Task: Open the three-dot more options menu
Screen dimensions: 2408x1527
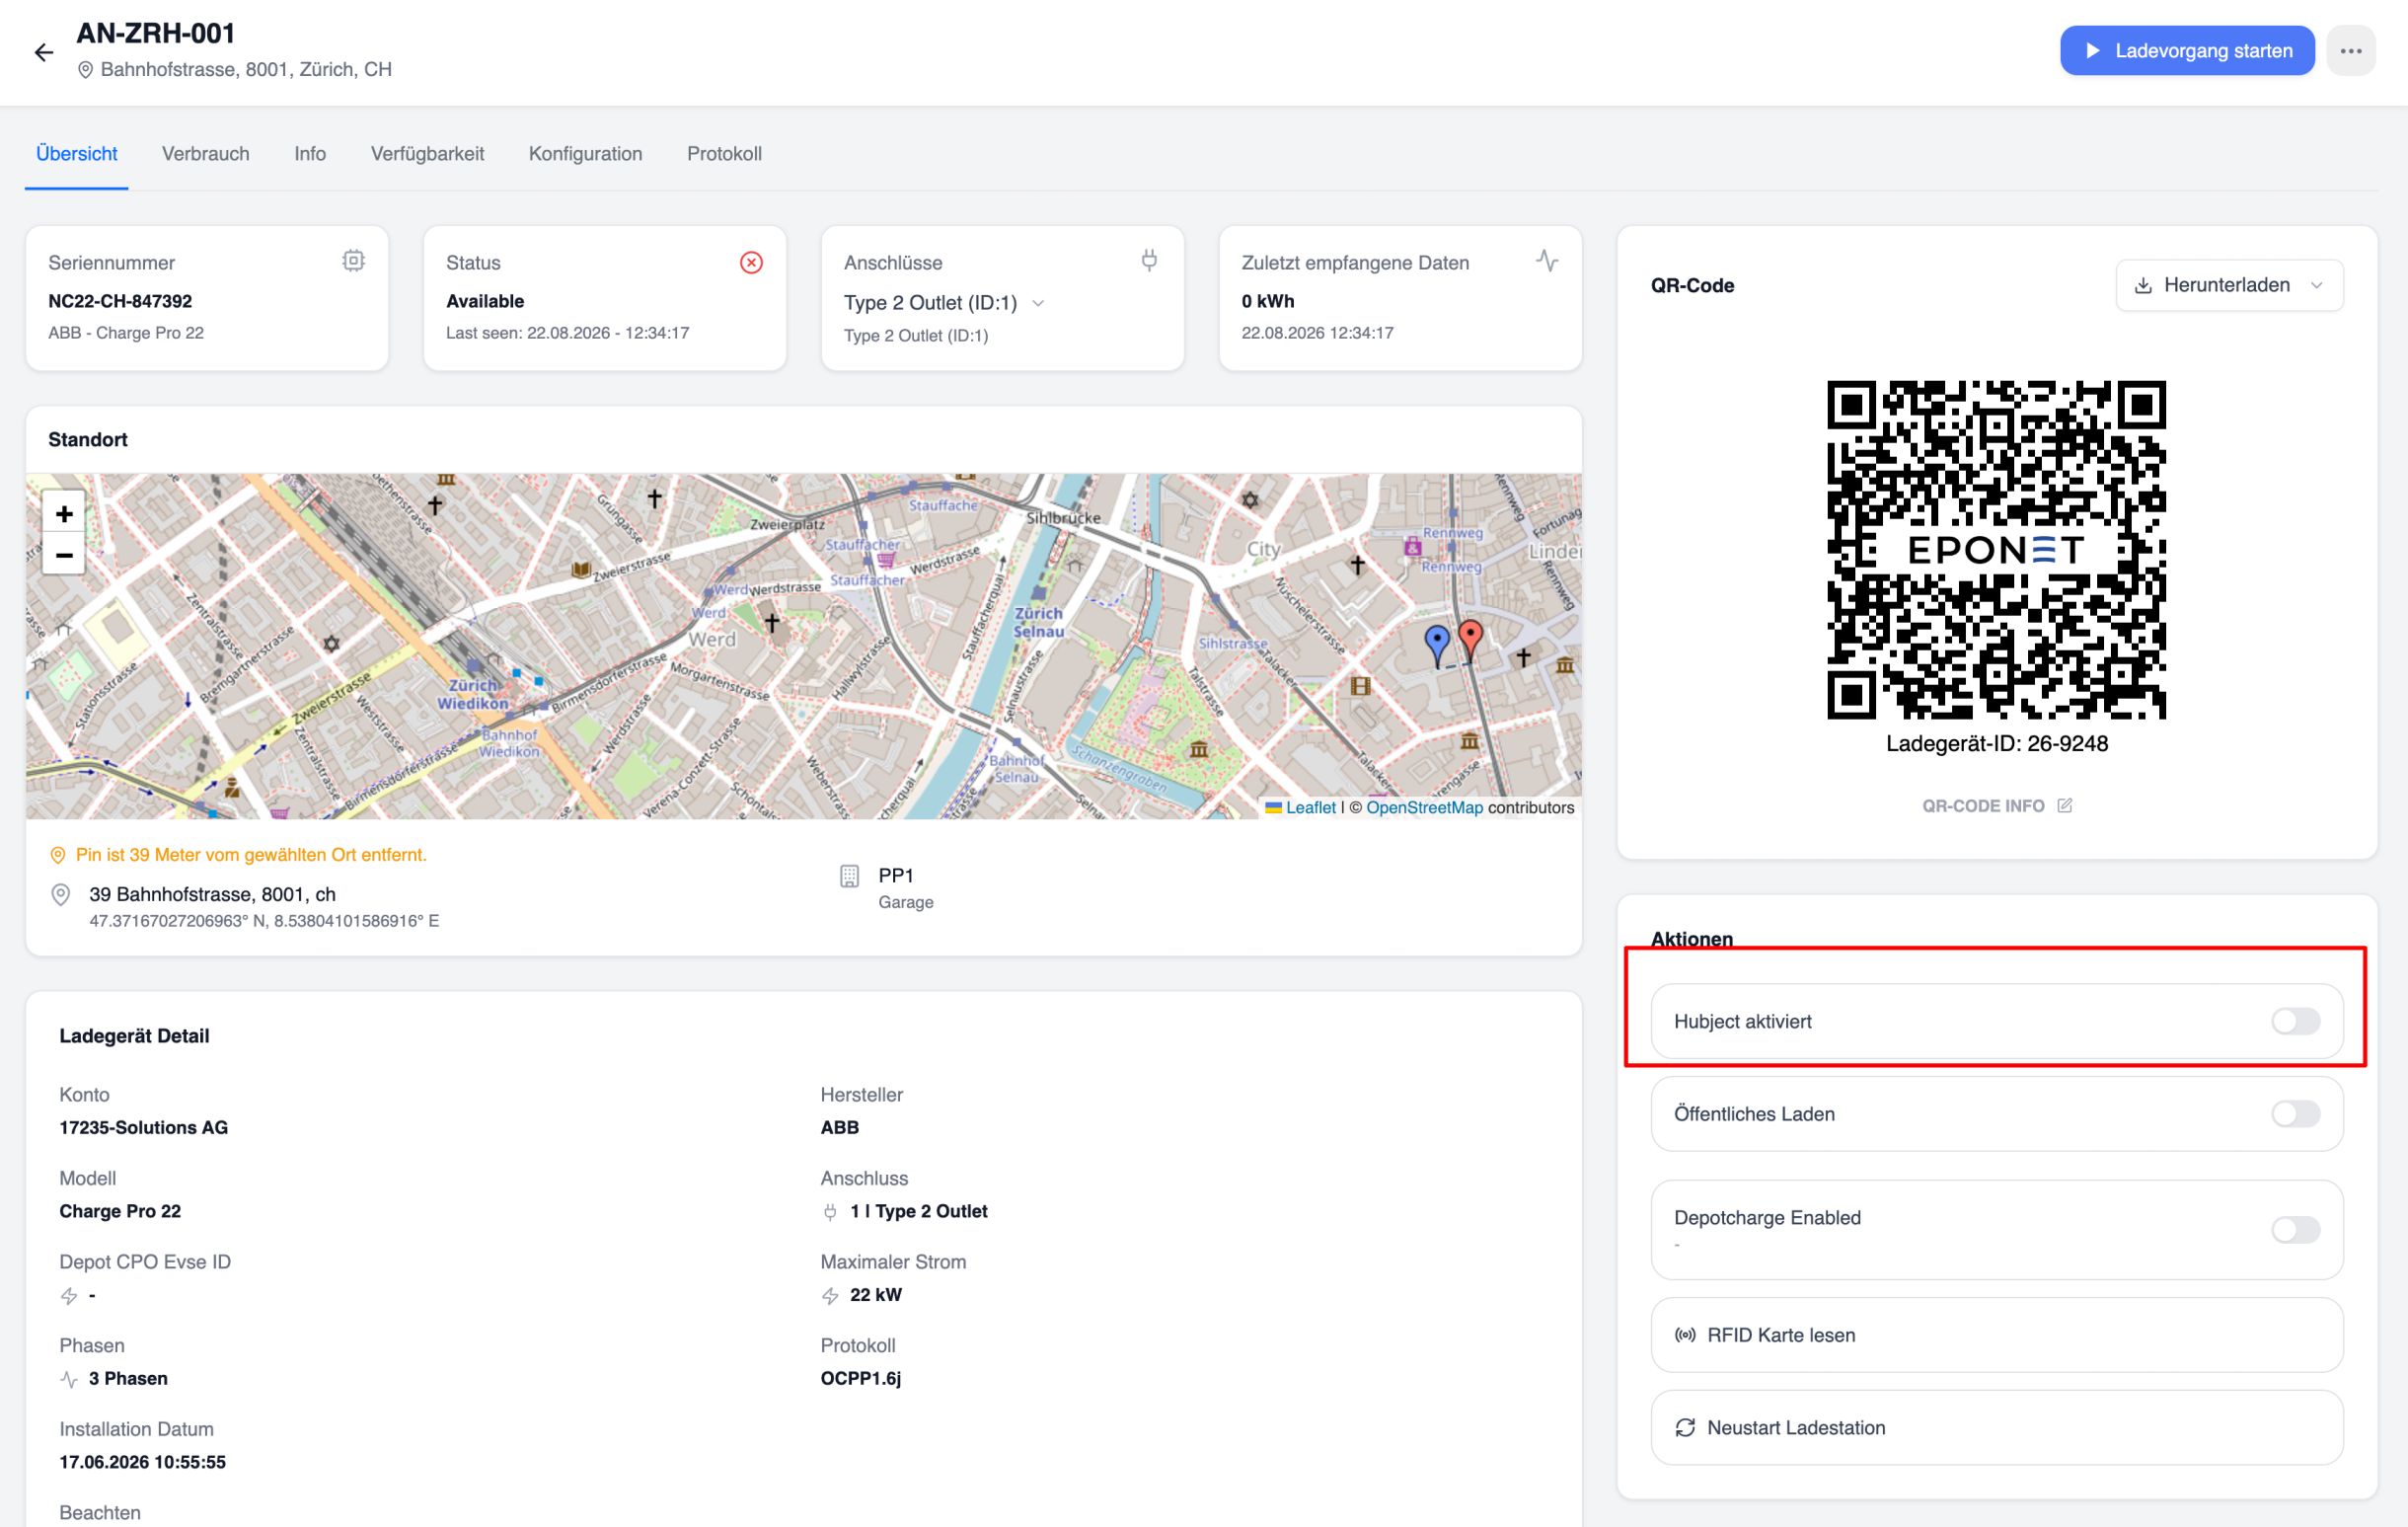Action: (2350, 51)
